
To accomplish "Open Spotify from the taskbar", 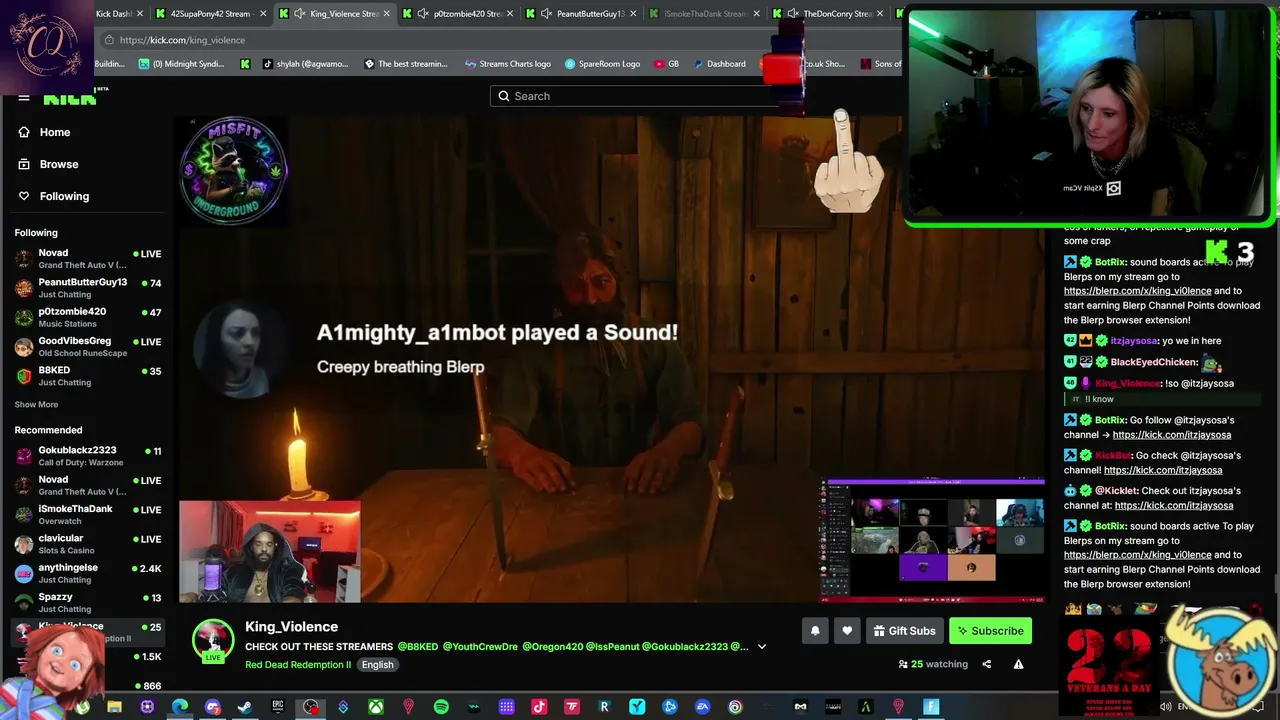I will coord(441,707).
